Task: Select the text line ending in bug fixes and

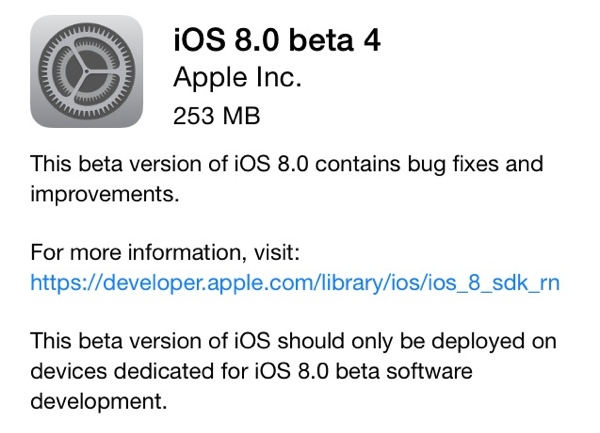Action: [x=287, y=164]
